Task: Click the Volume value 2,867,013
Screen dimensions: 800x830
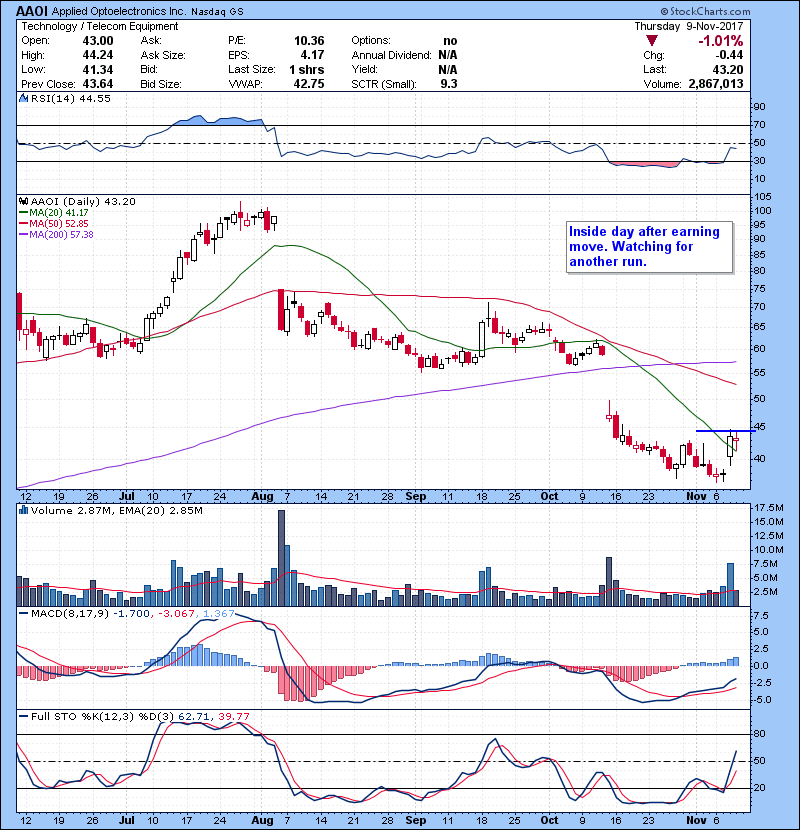Action: pyautogui.click(x=716, y=84)
